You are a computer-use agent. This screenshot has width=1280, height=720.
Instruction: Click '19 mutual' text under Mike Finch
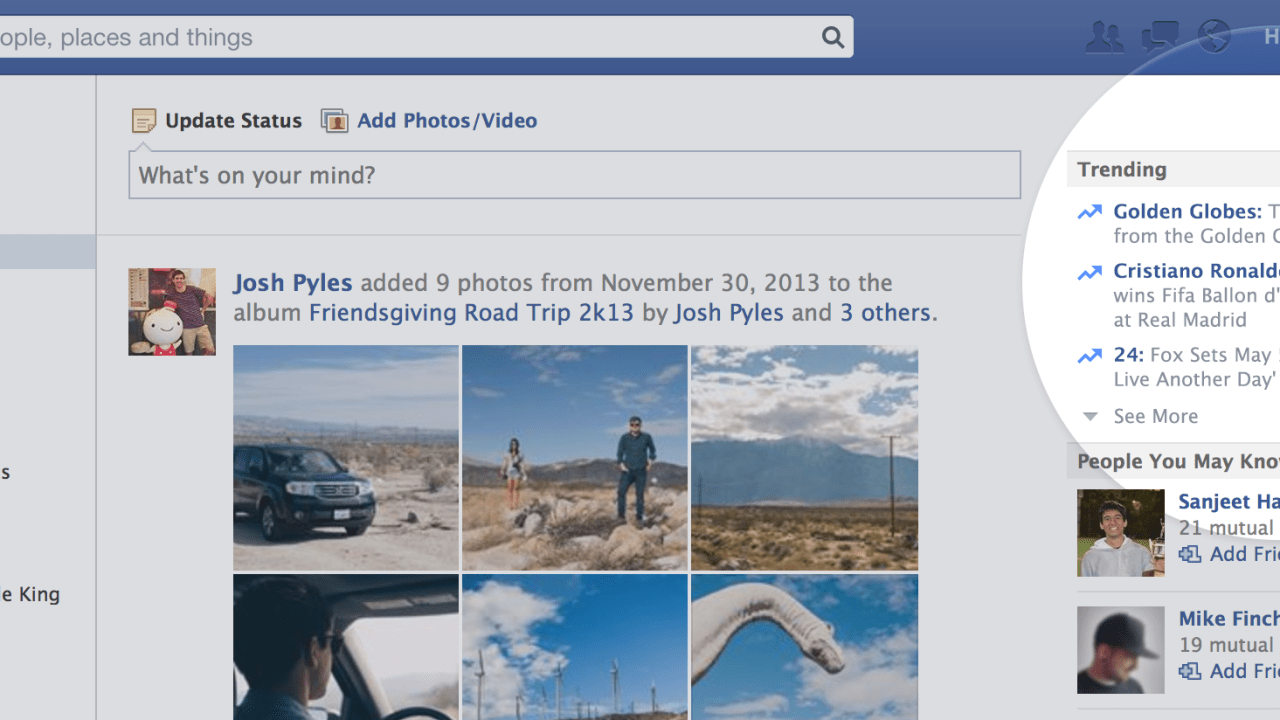pos(1226,645)
